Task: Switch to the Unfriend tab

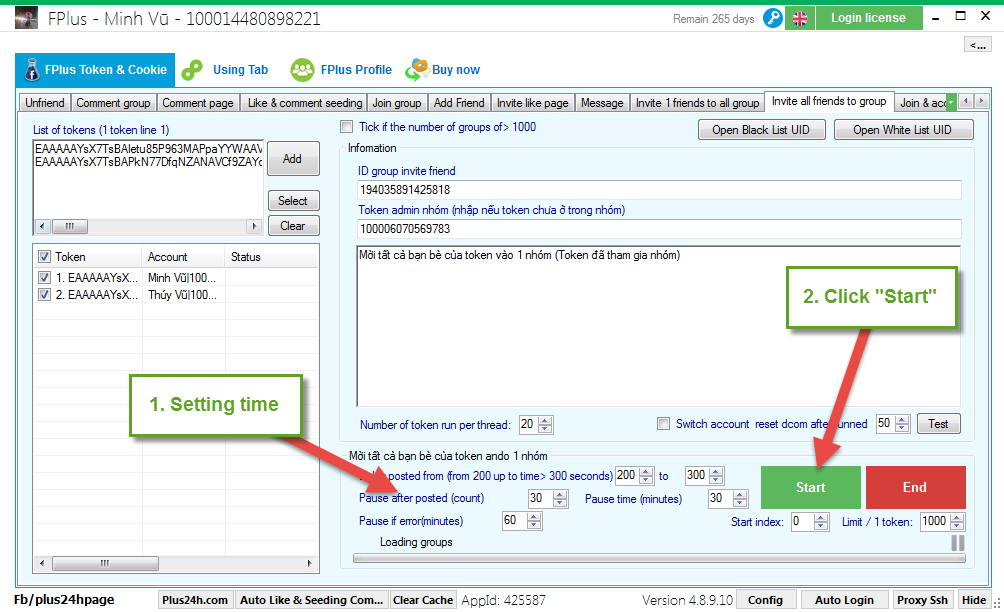Action: click(45, 103)
